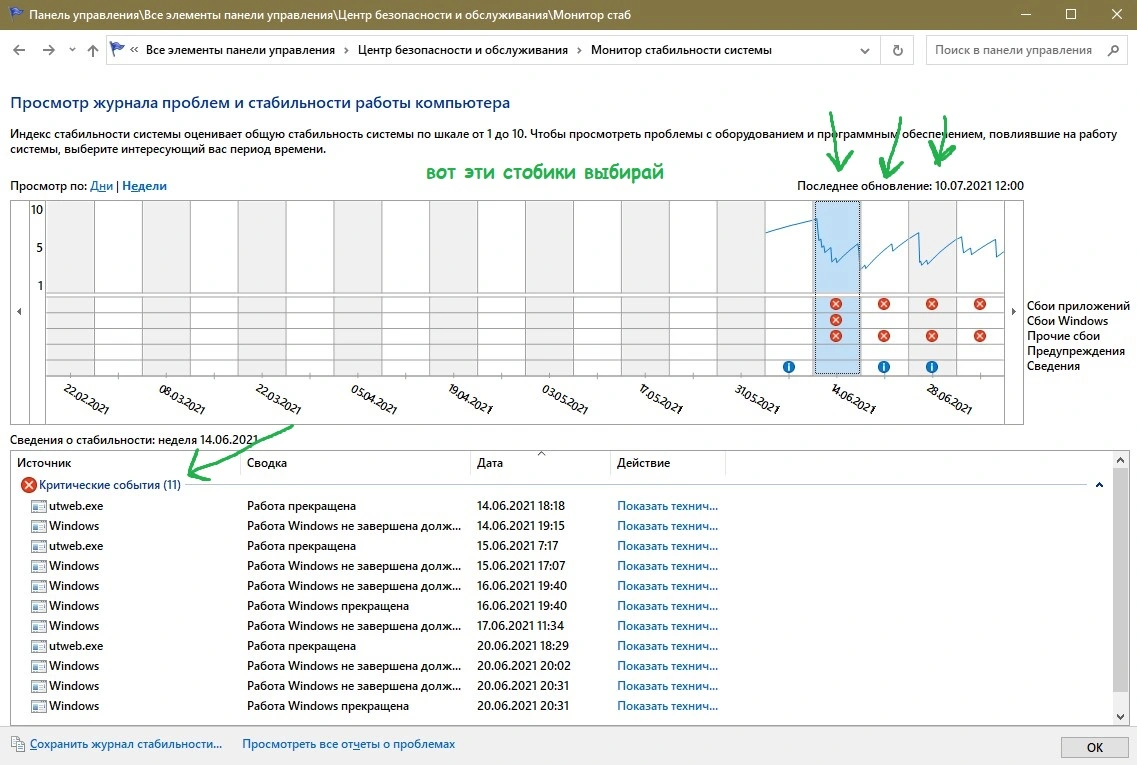
Task: Select Windows row dated 20.06.2021 20:02
Action: coord(374,666)
